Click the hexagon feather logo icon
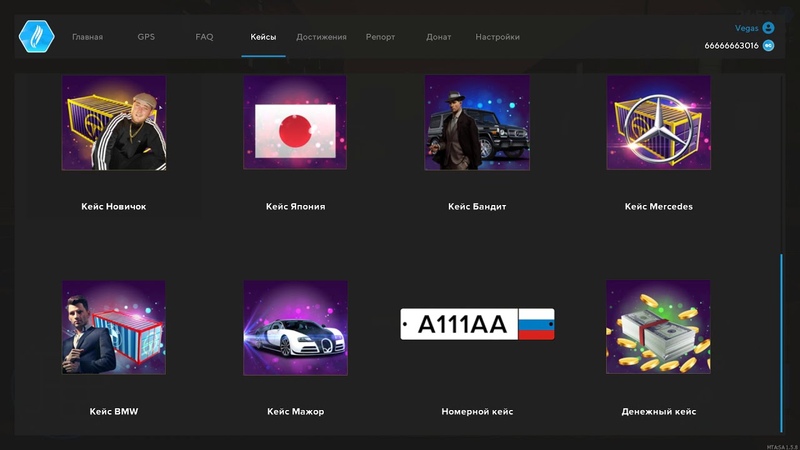This screenshot has height=450, width=800. (x=36, y=37)
